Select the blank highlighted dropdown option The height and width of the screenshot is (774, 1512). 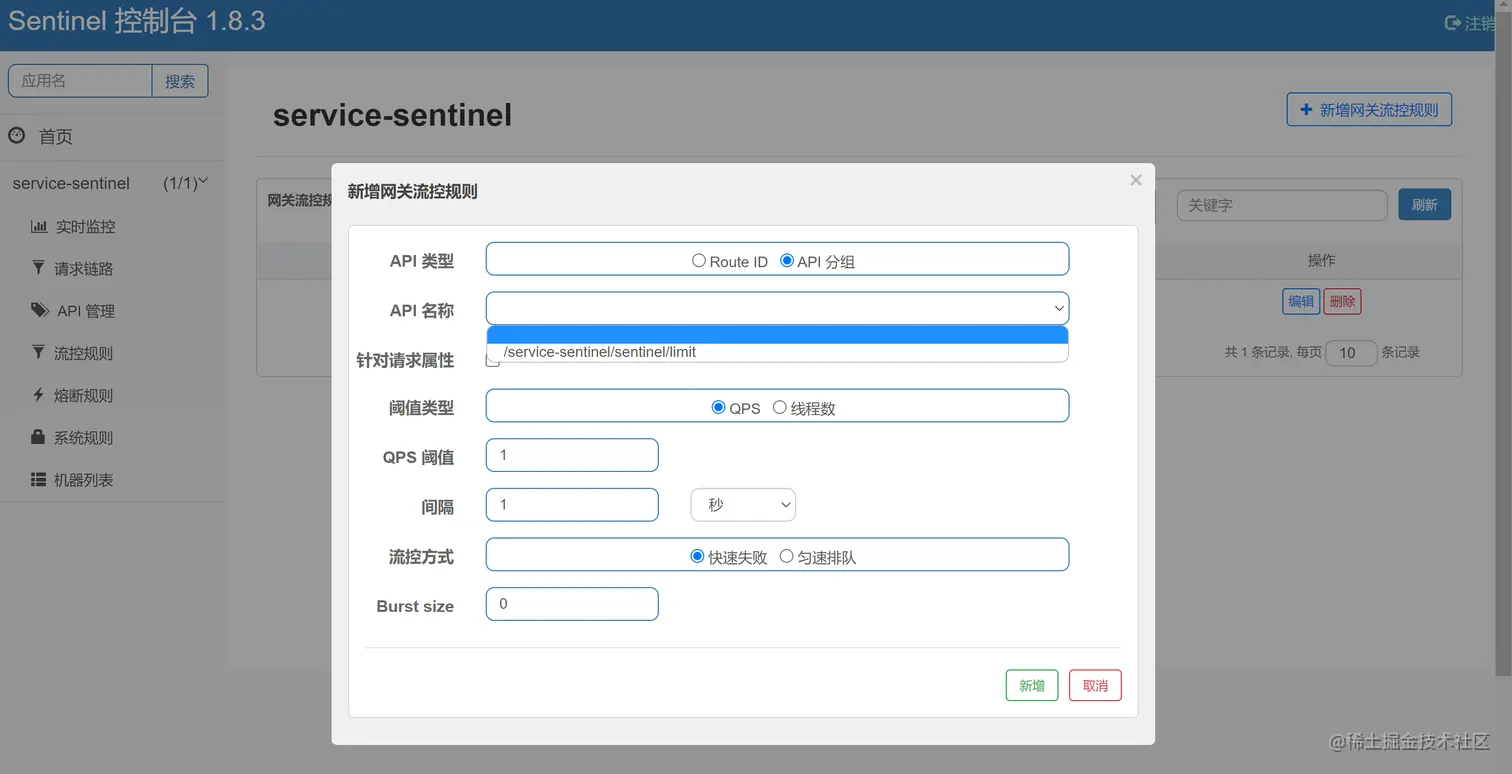[x=777, y=335]
